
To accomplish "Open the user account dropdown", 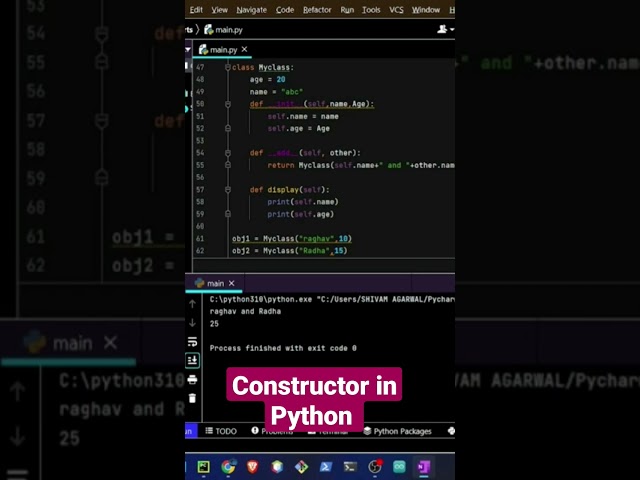I will click(x=445, y=29).
